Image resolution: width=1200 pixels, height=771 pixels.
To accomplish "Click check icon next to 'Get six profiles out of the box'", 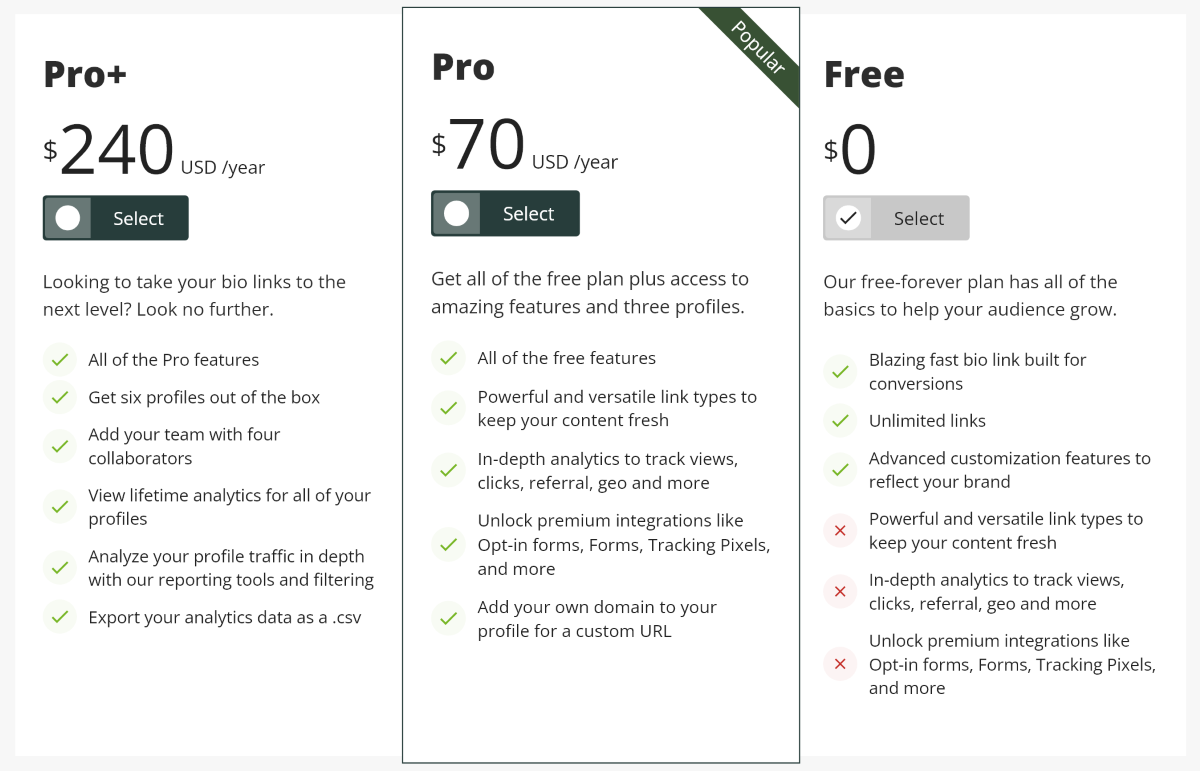I will click(60, 397).
